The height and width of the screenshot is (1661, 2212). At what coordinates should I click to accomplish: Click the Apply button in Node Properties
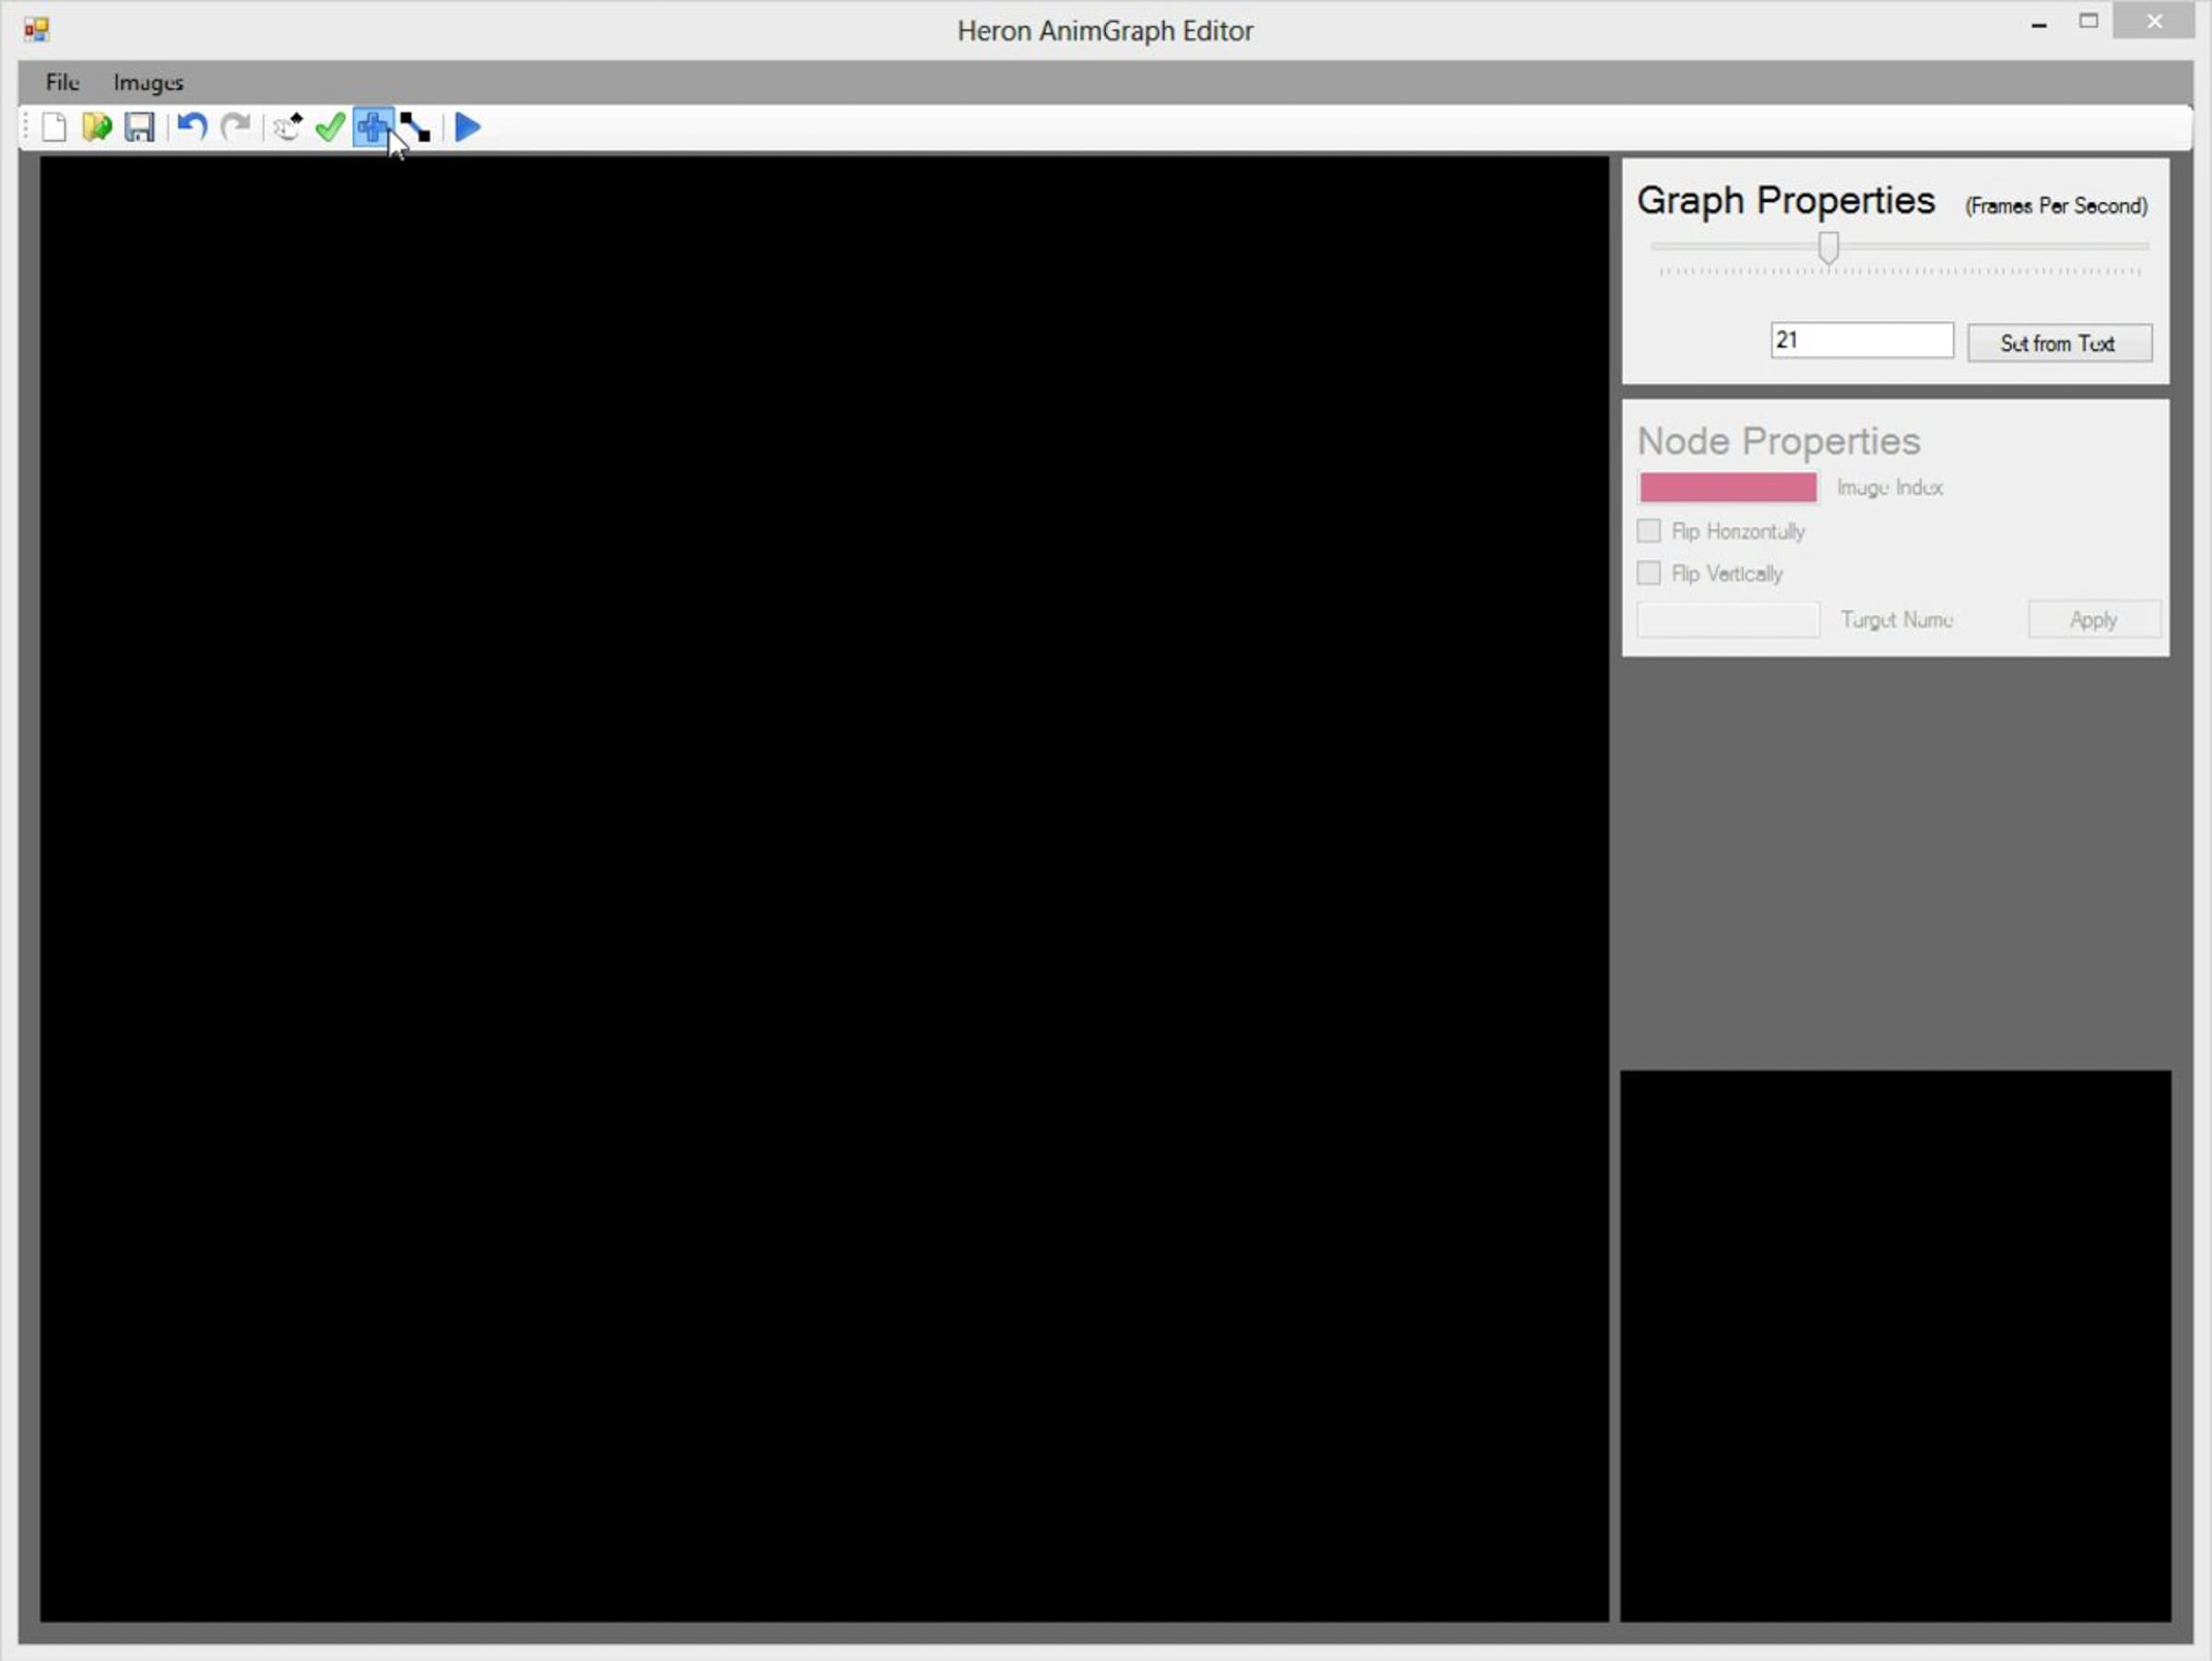point(2093,620)
